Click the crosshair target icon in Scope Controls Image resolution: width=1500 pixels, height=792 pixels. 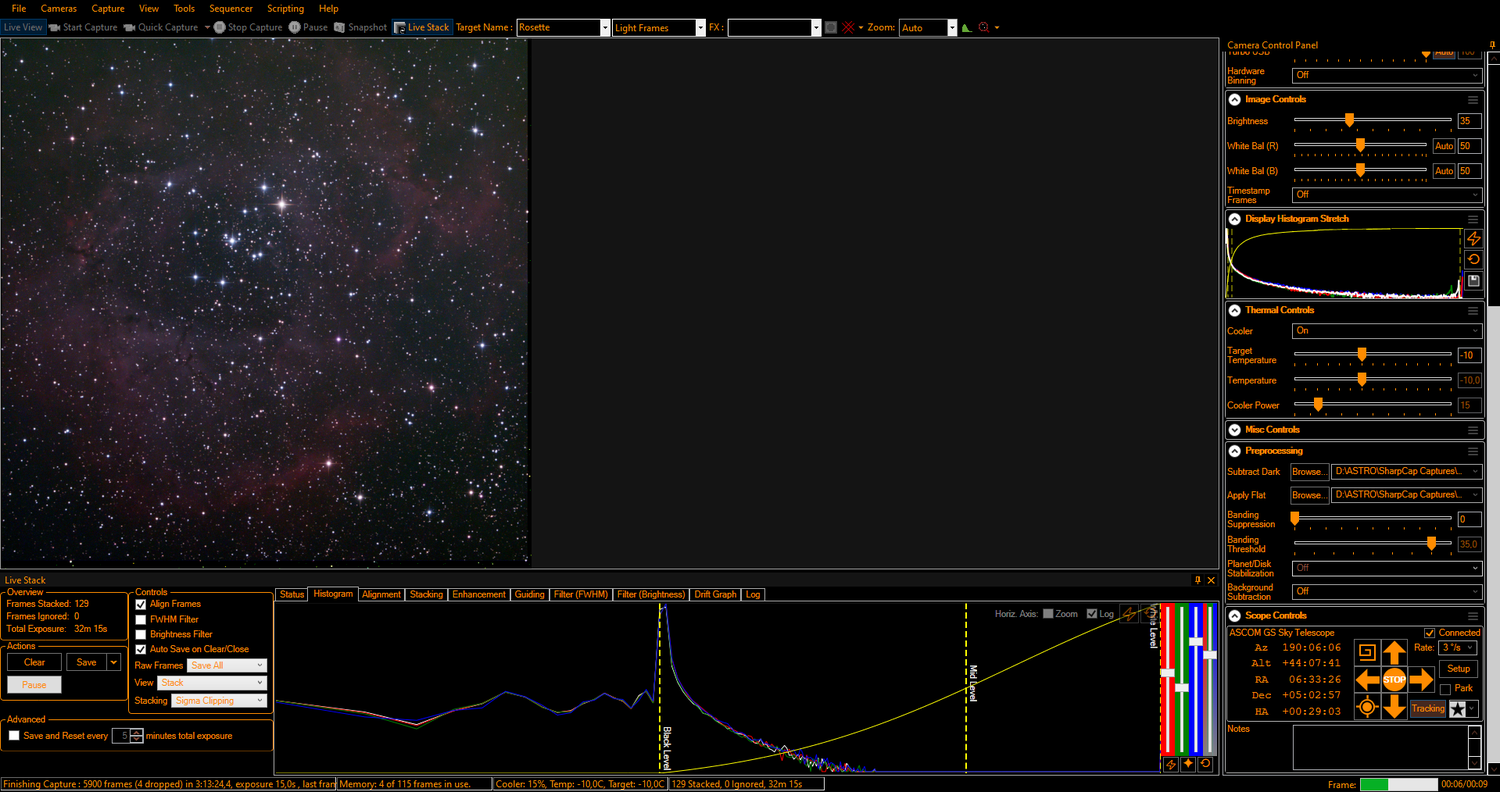click(x=1367, y=707)
